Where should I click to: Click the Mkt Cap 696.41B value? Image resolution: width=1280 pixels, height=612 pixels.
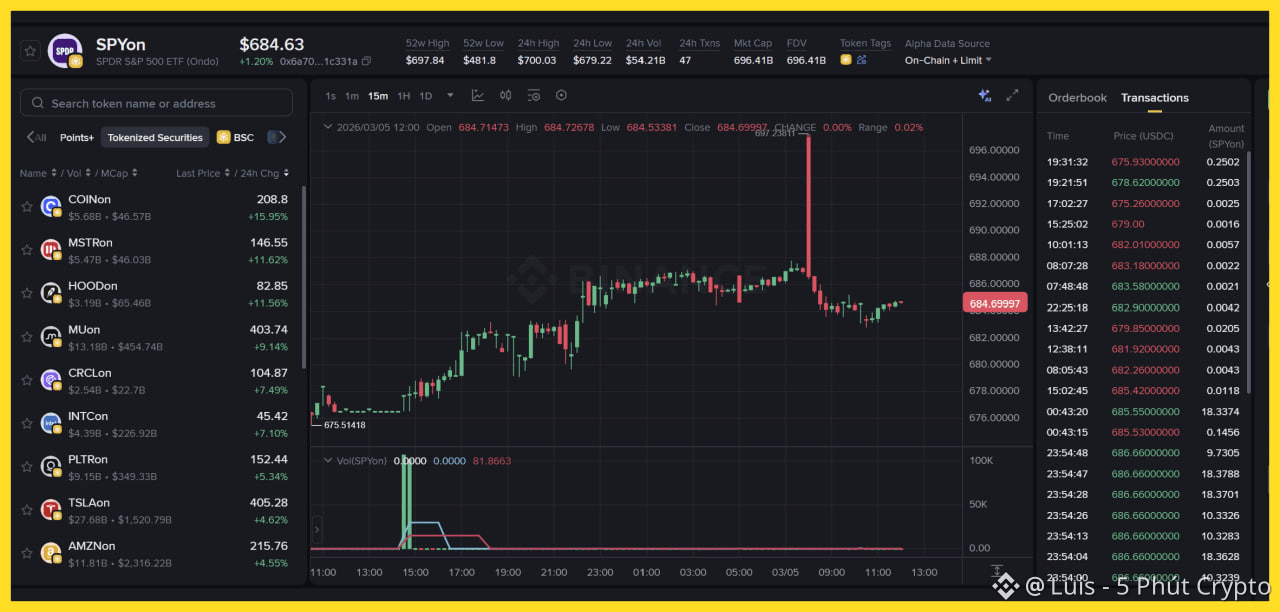coord(753,60)
